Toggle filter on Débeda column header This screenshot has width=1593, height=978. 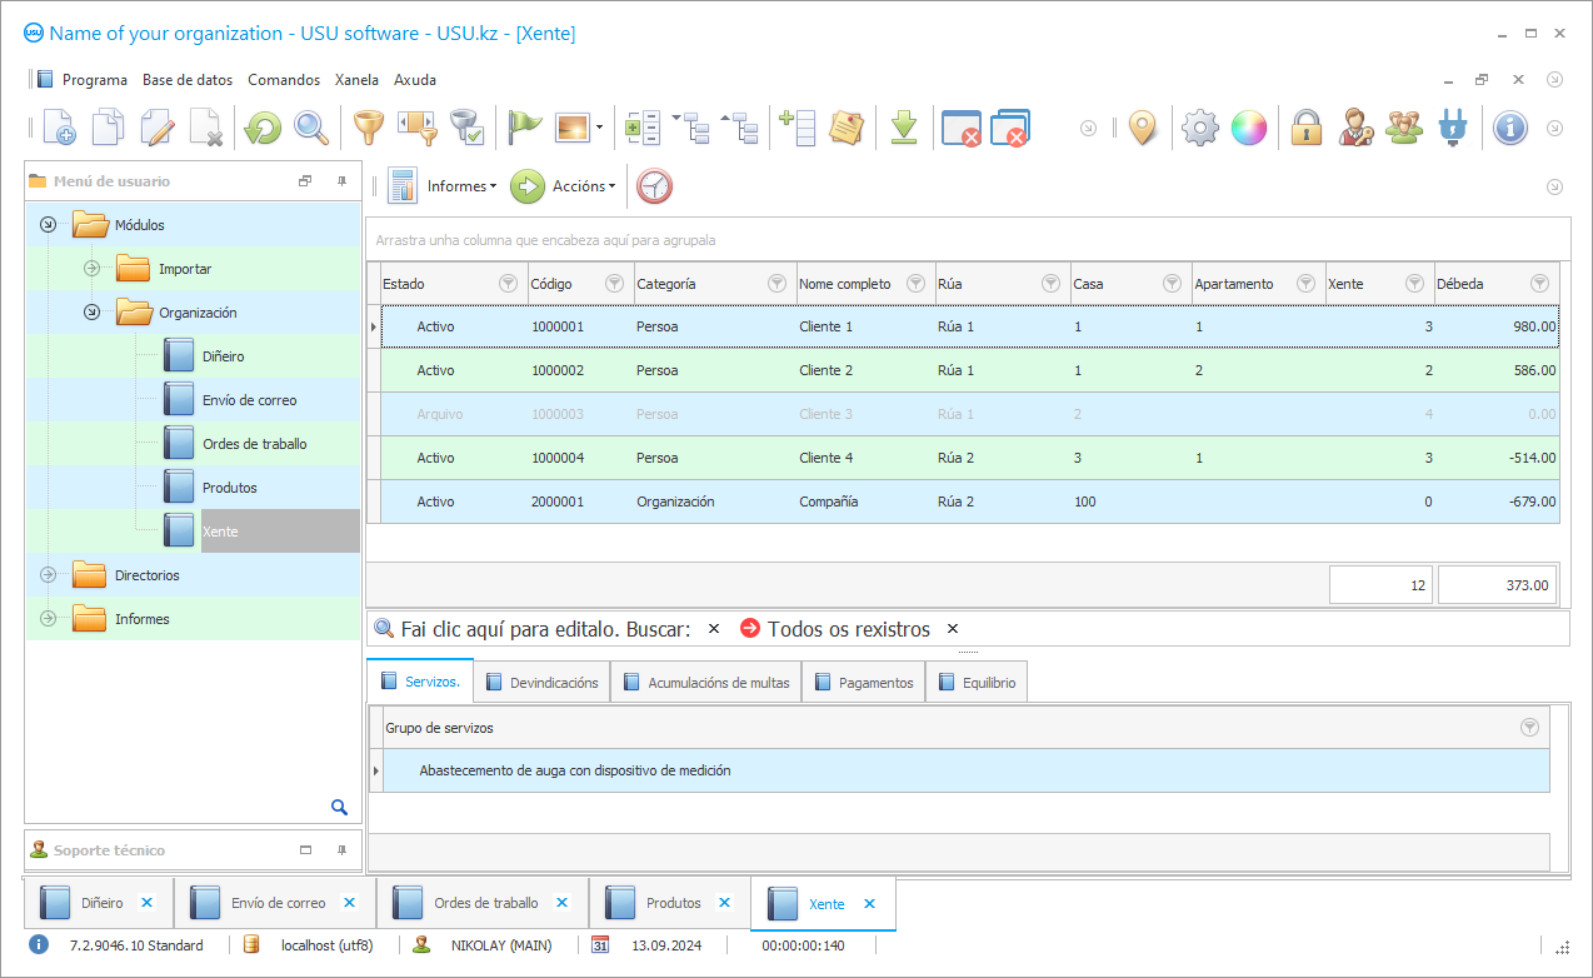click(1539, 284)
